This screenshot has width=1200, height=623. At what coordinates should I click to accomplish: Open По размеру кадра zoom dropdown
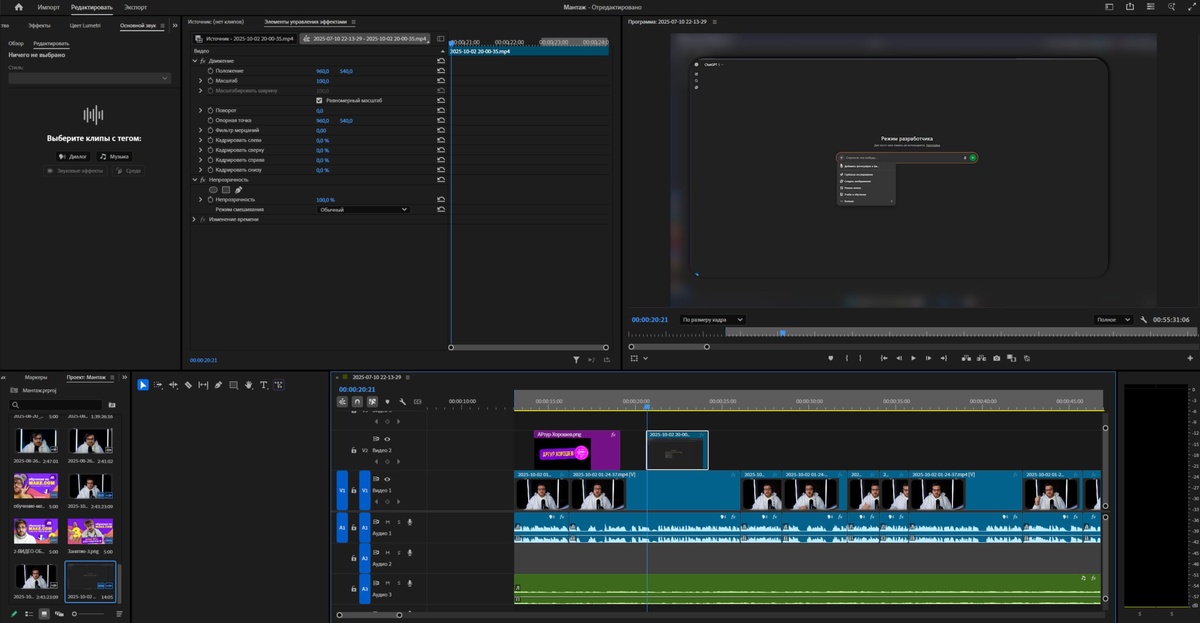(713, 319)
